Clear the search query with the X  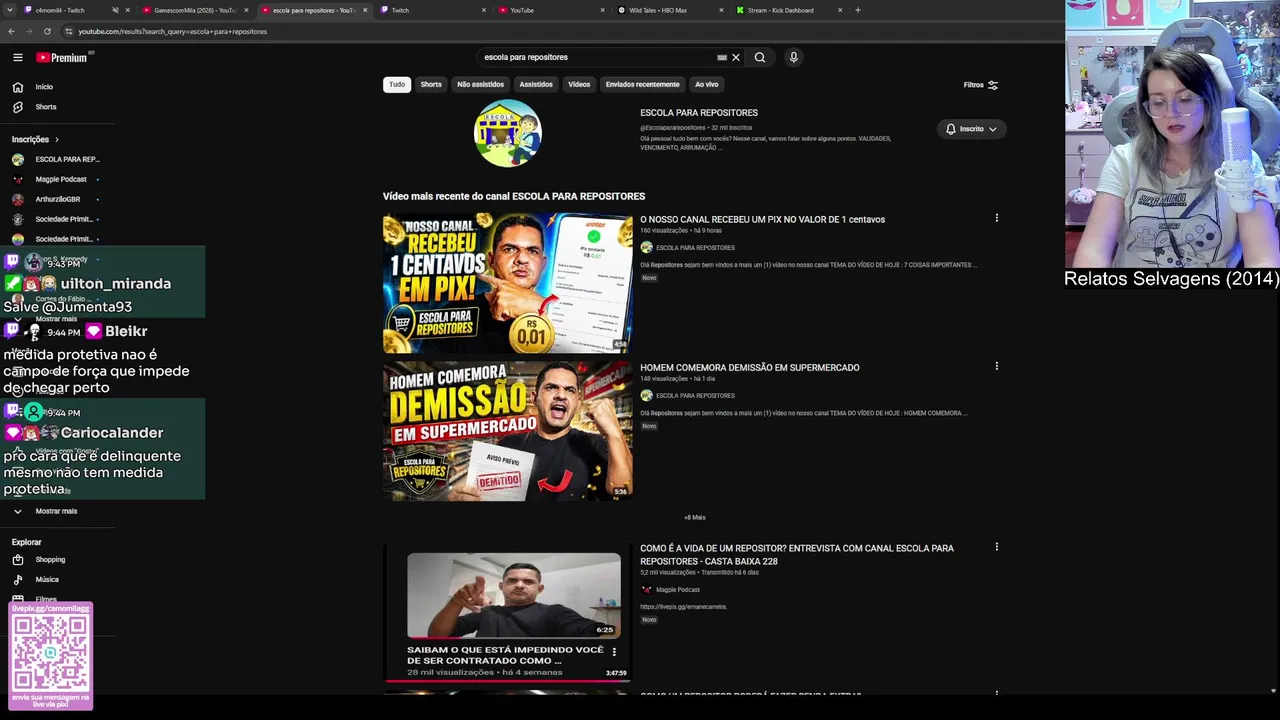(x=736, y=57)
